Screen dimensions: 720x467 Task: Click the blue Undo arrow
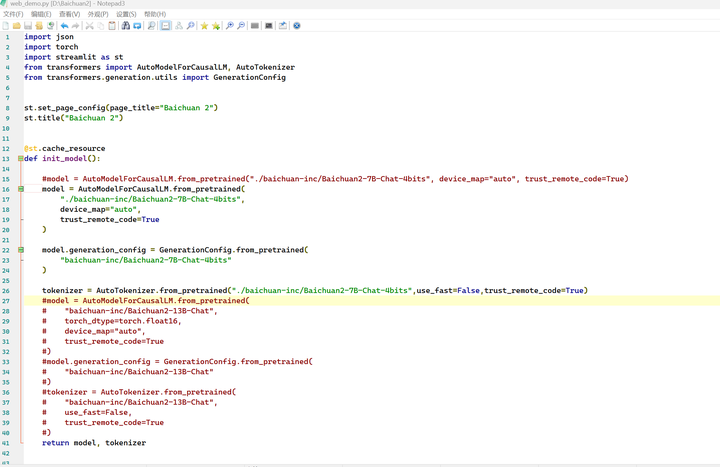click(x=64, y=26)
